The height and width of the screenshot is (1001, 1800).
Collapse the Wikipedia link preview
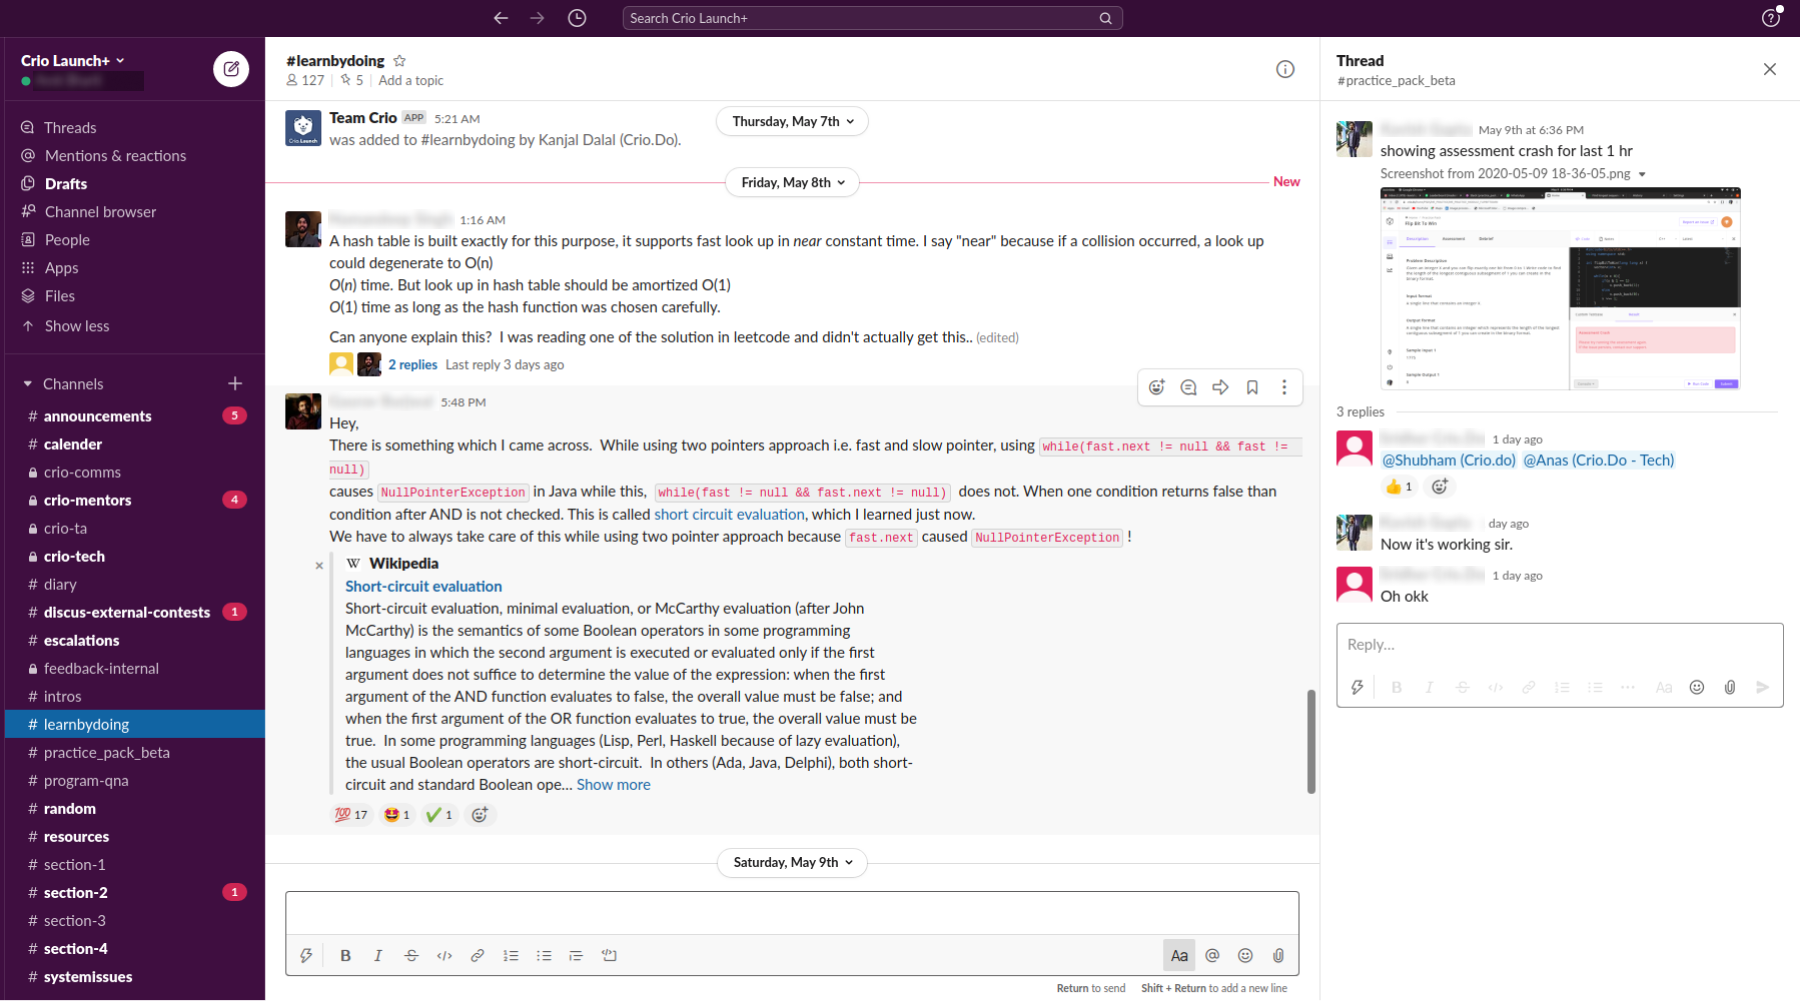[x=319, y=565]
